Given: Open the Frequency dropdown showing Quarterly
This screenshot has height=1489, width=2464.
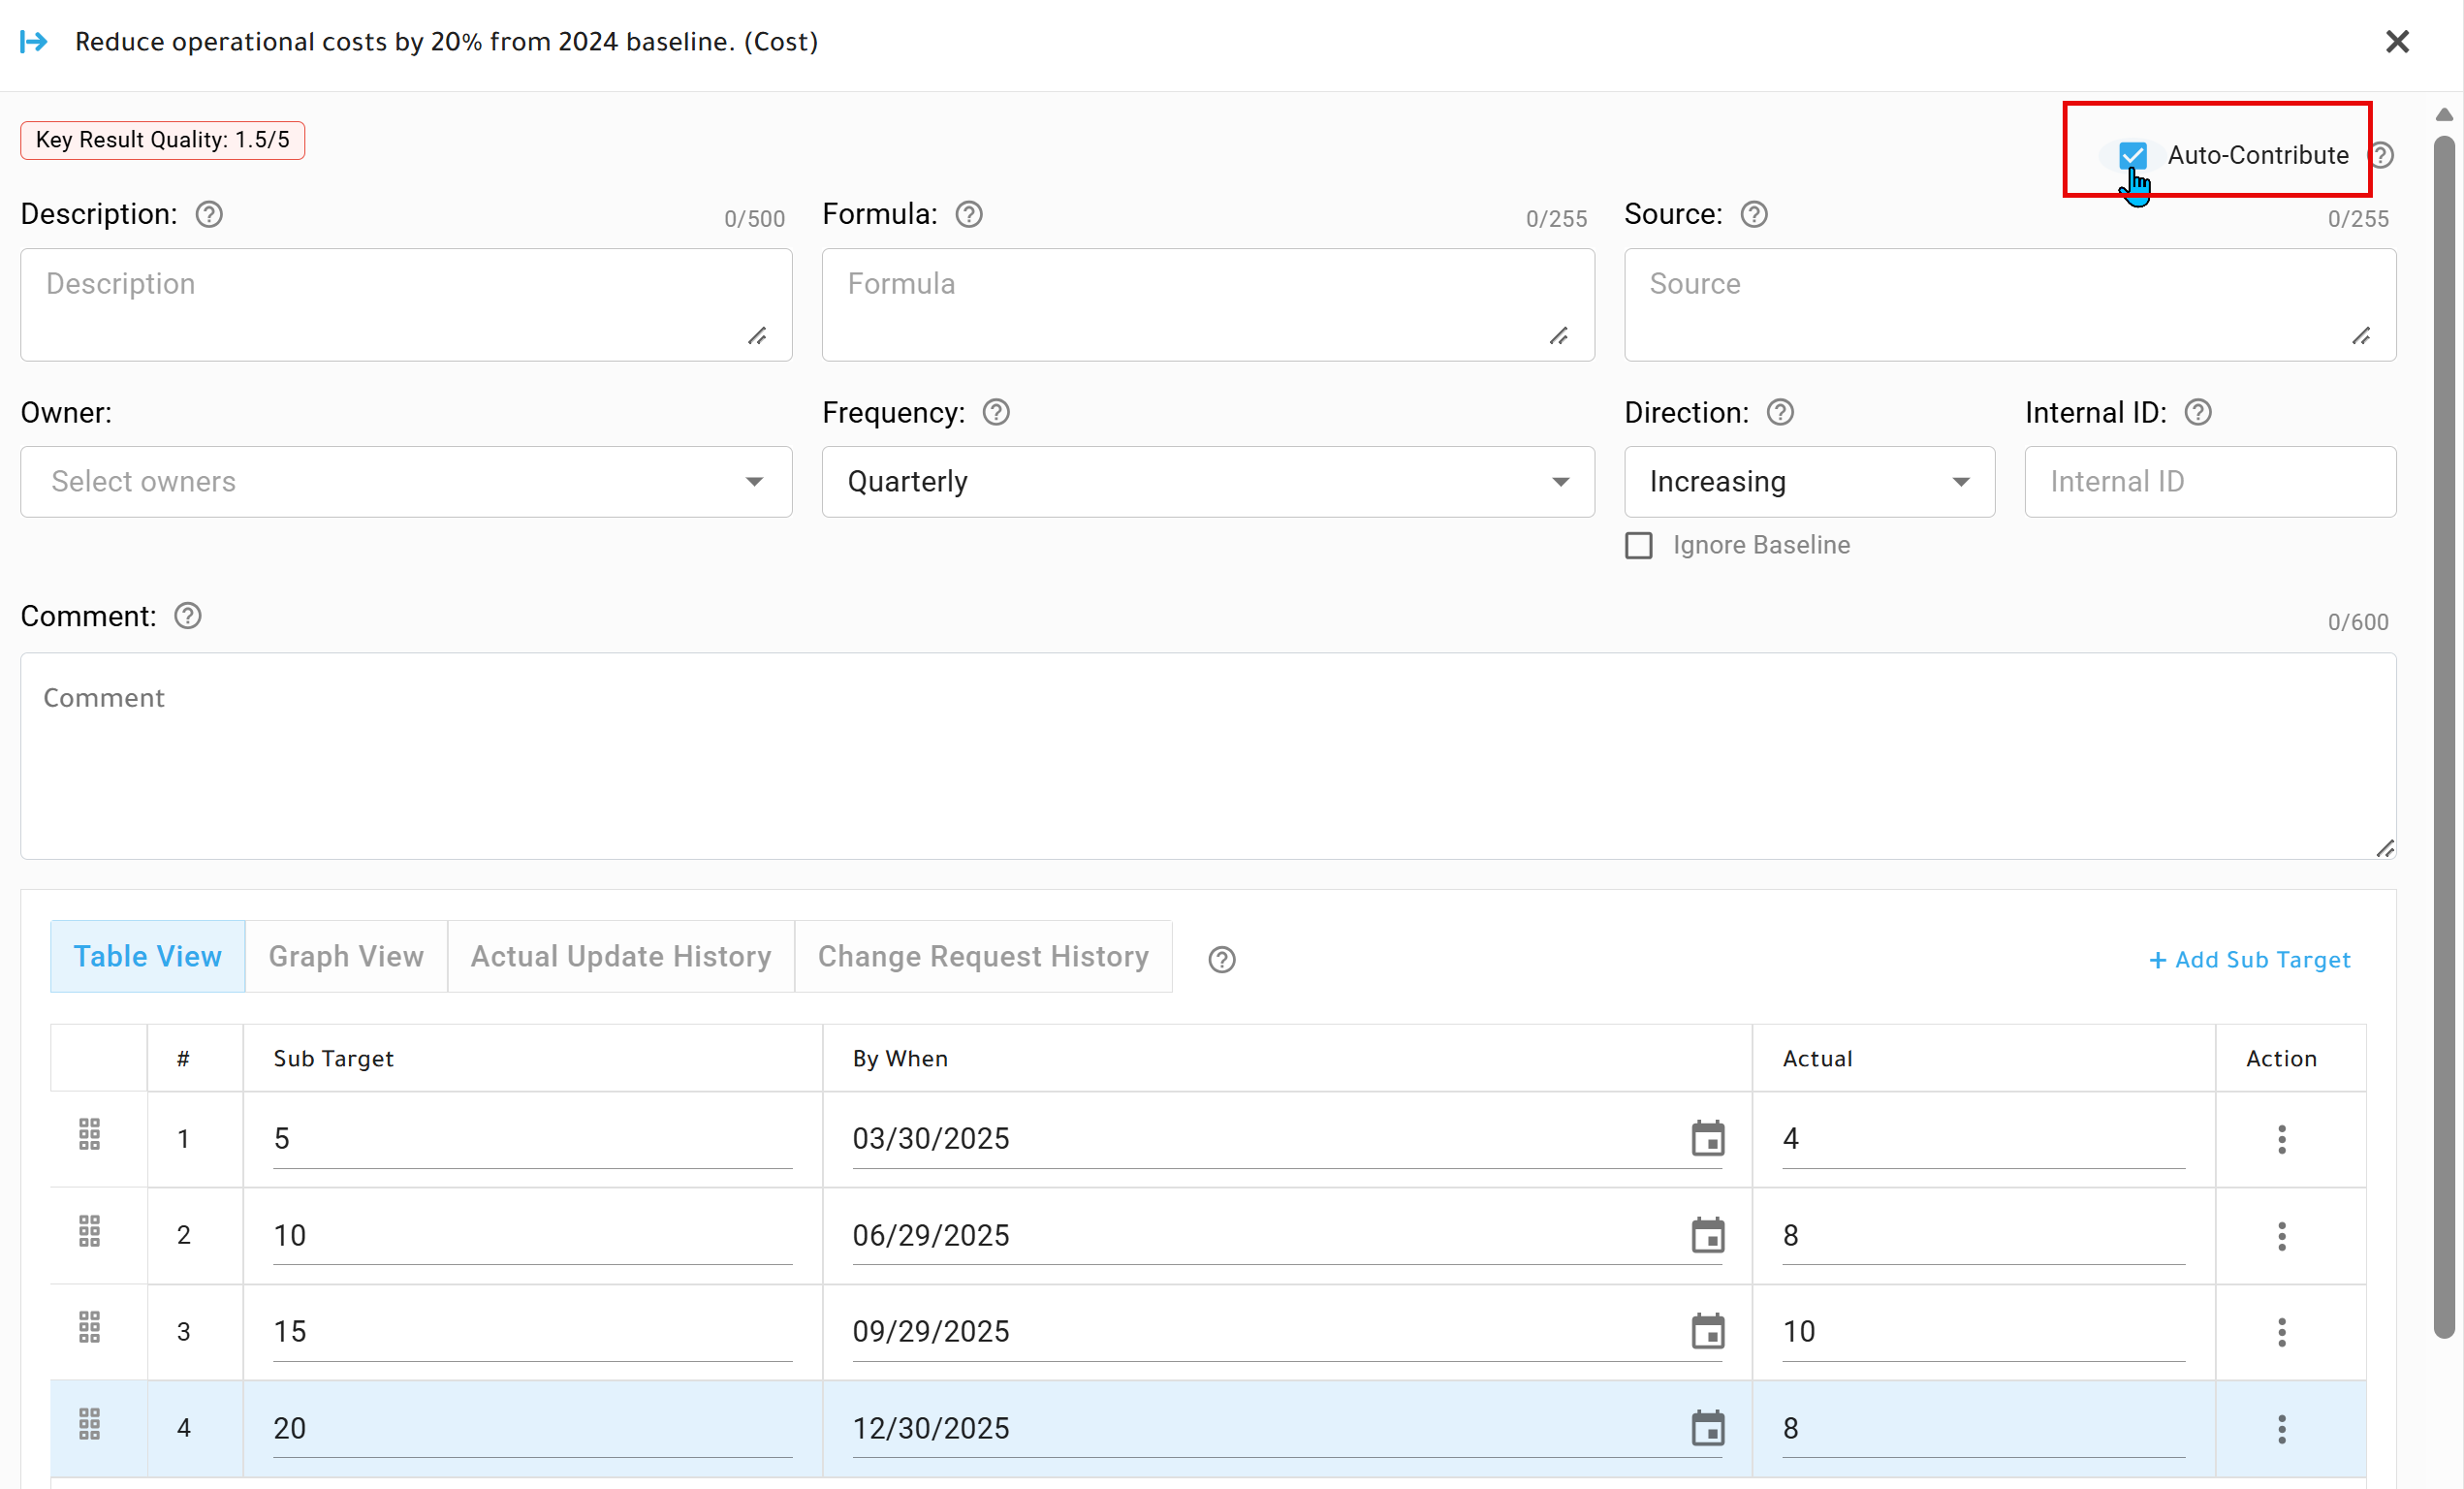Looking at the screenshot, I should [1207, 482].
